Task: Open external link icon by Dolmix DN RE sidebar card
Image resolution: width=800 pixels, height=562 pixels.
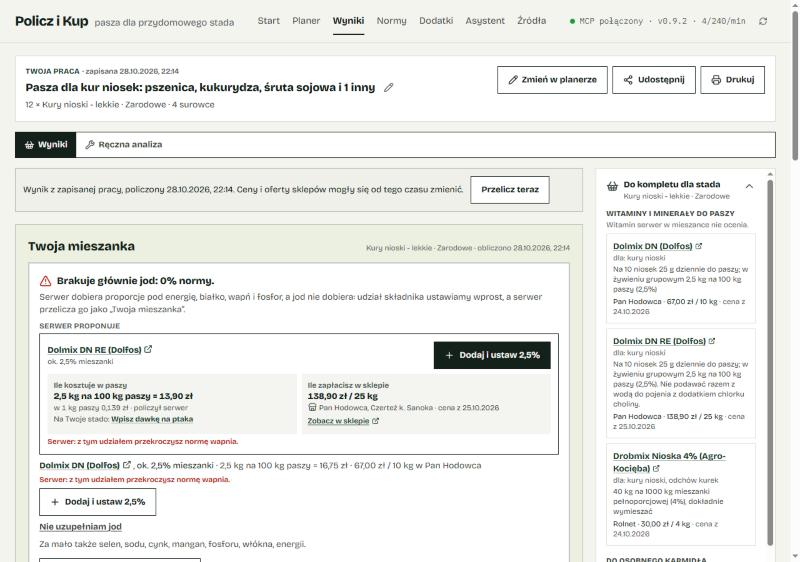Action: pos(712,341)
